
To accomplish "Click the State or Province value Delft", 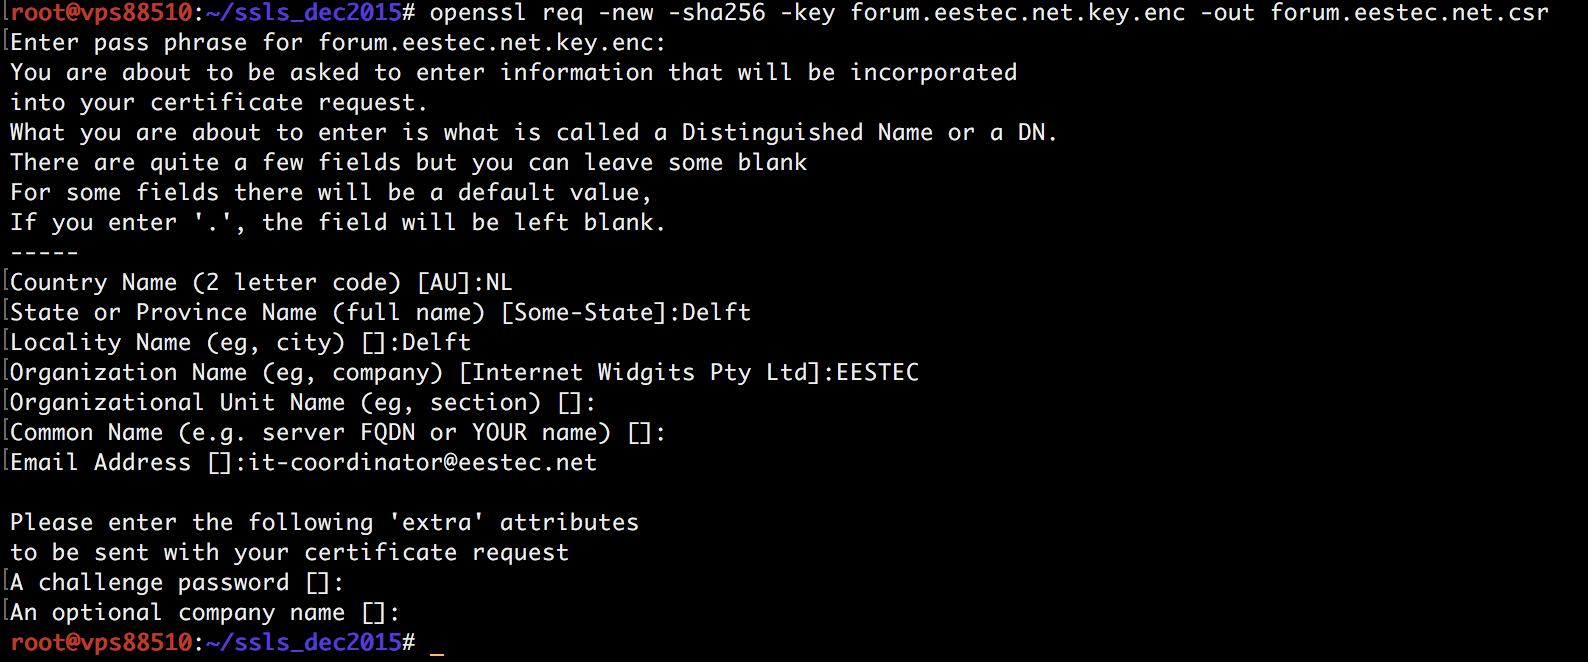I will pos(716,313).
